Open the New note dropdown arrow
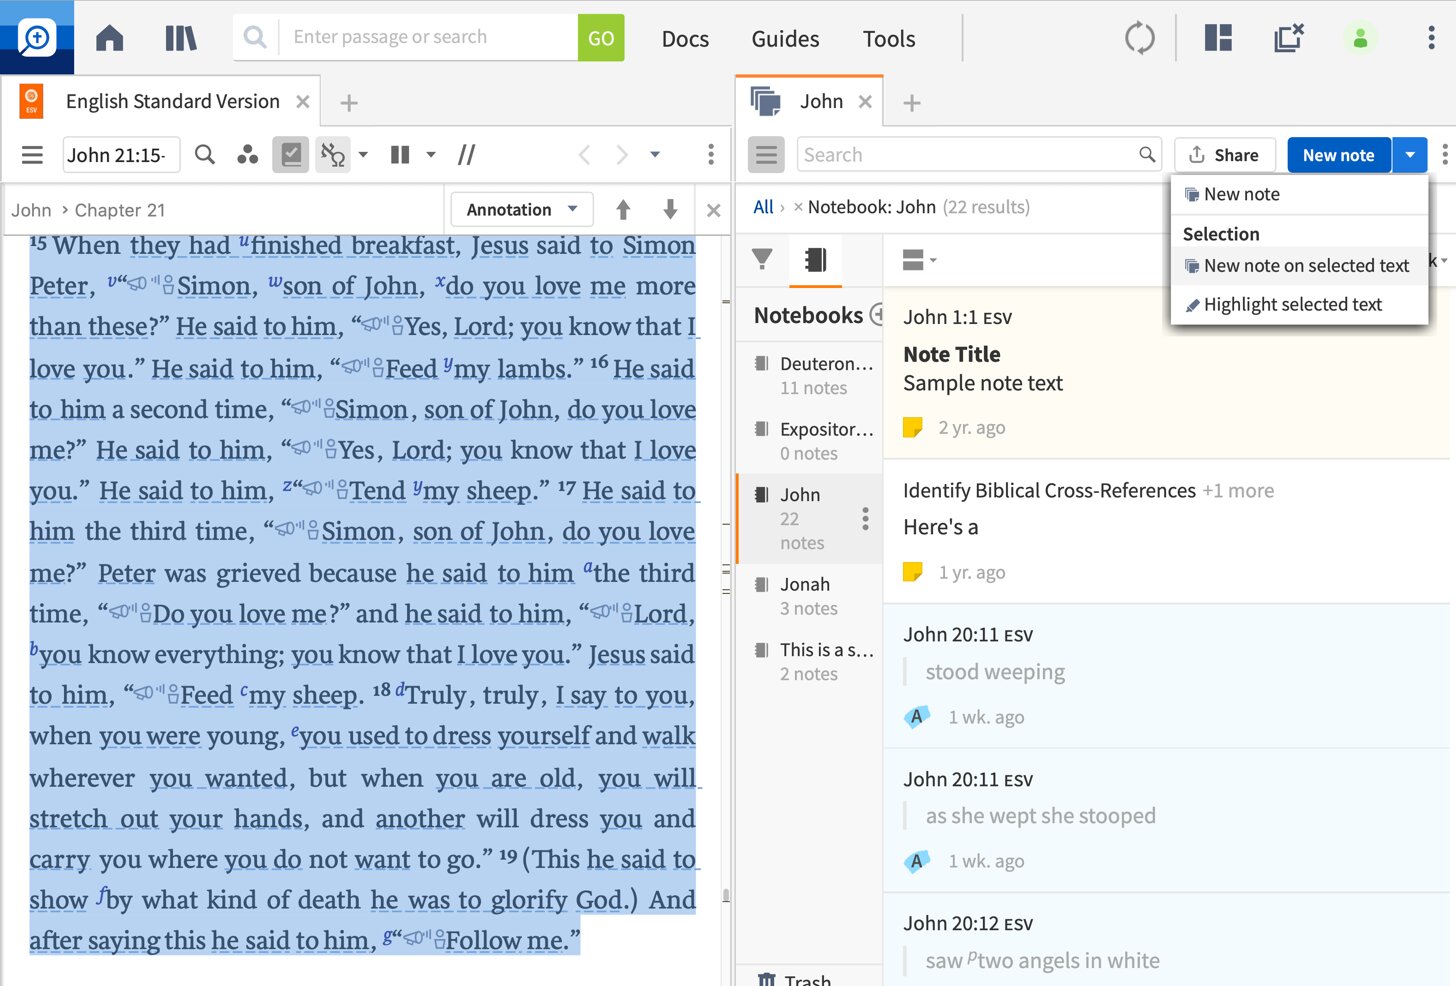This screenshot has height=986, width=1456. [x=1410, y=155]
